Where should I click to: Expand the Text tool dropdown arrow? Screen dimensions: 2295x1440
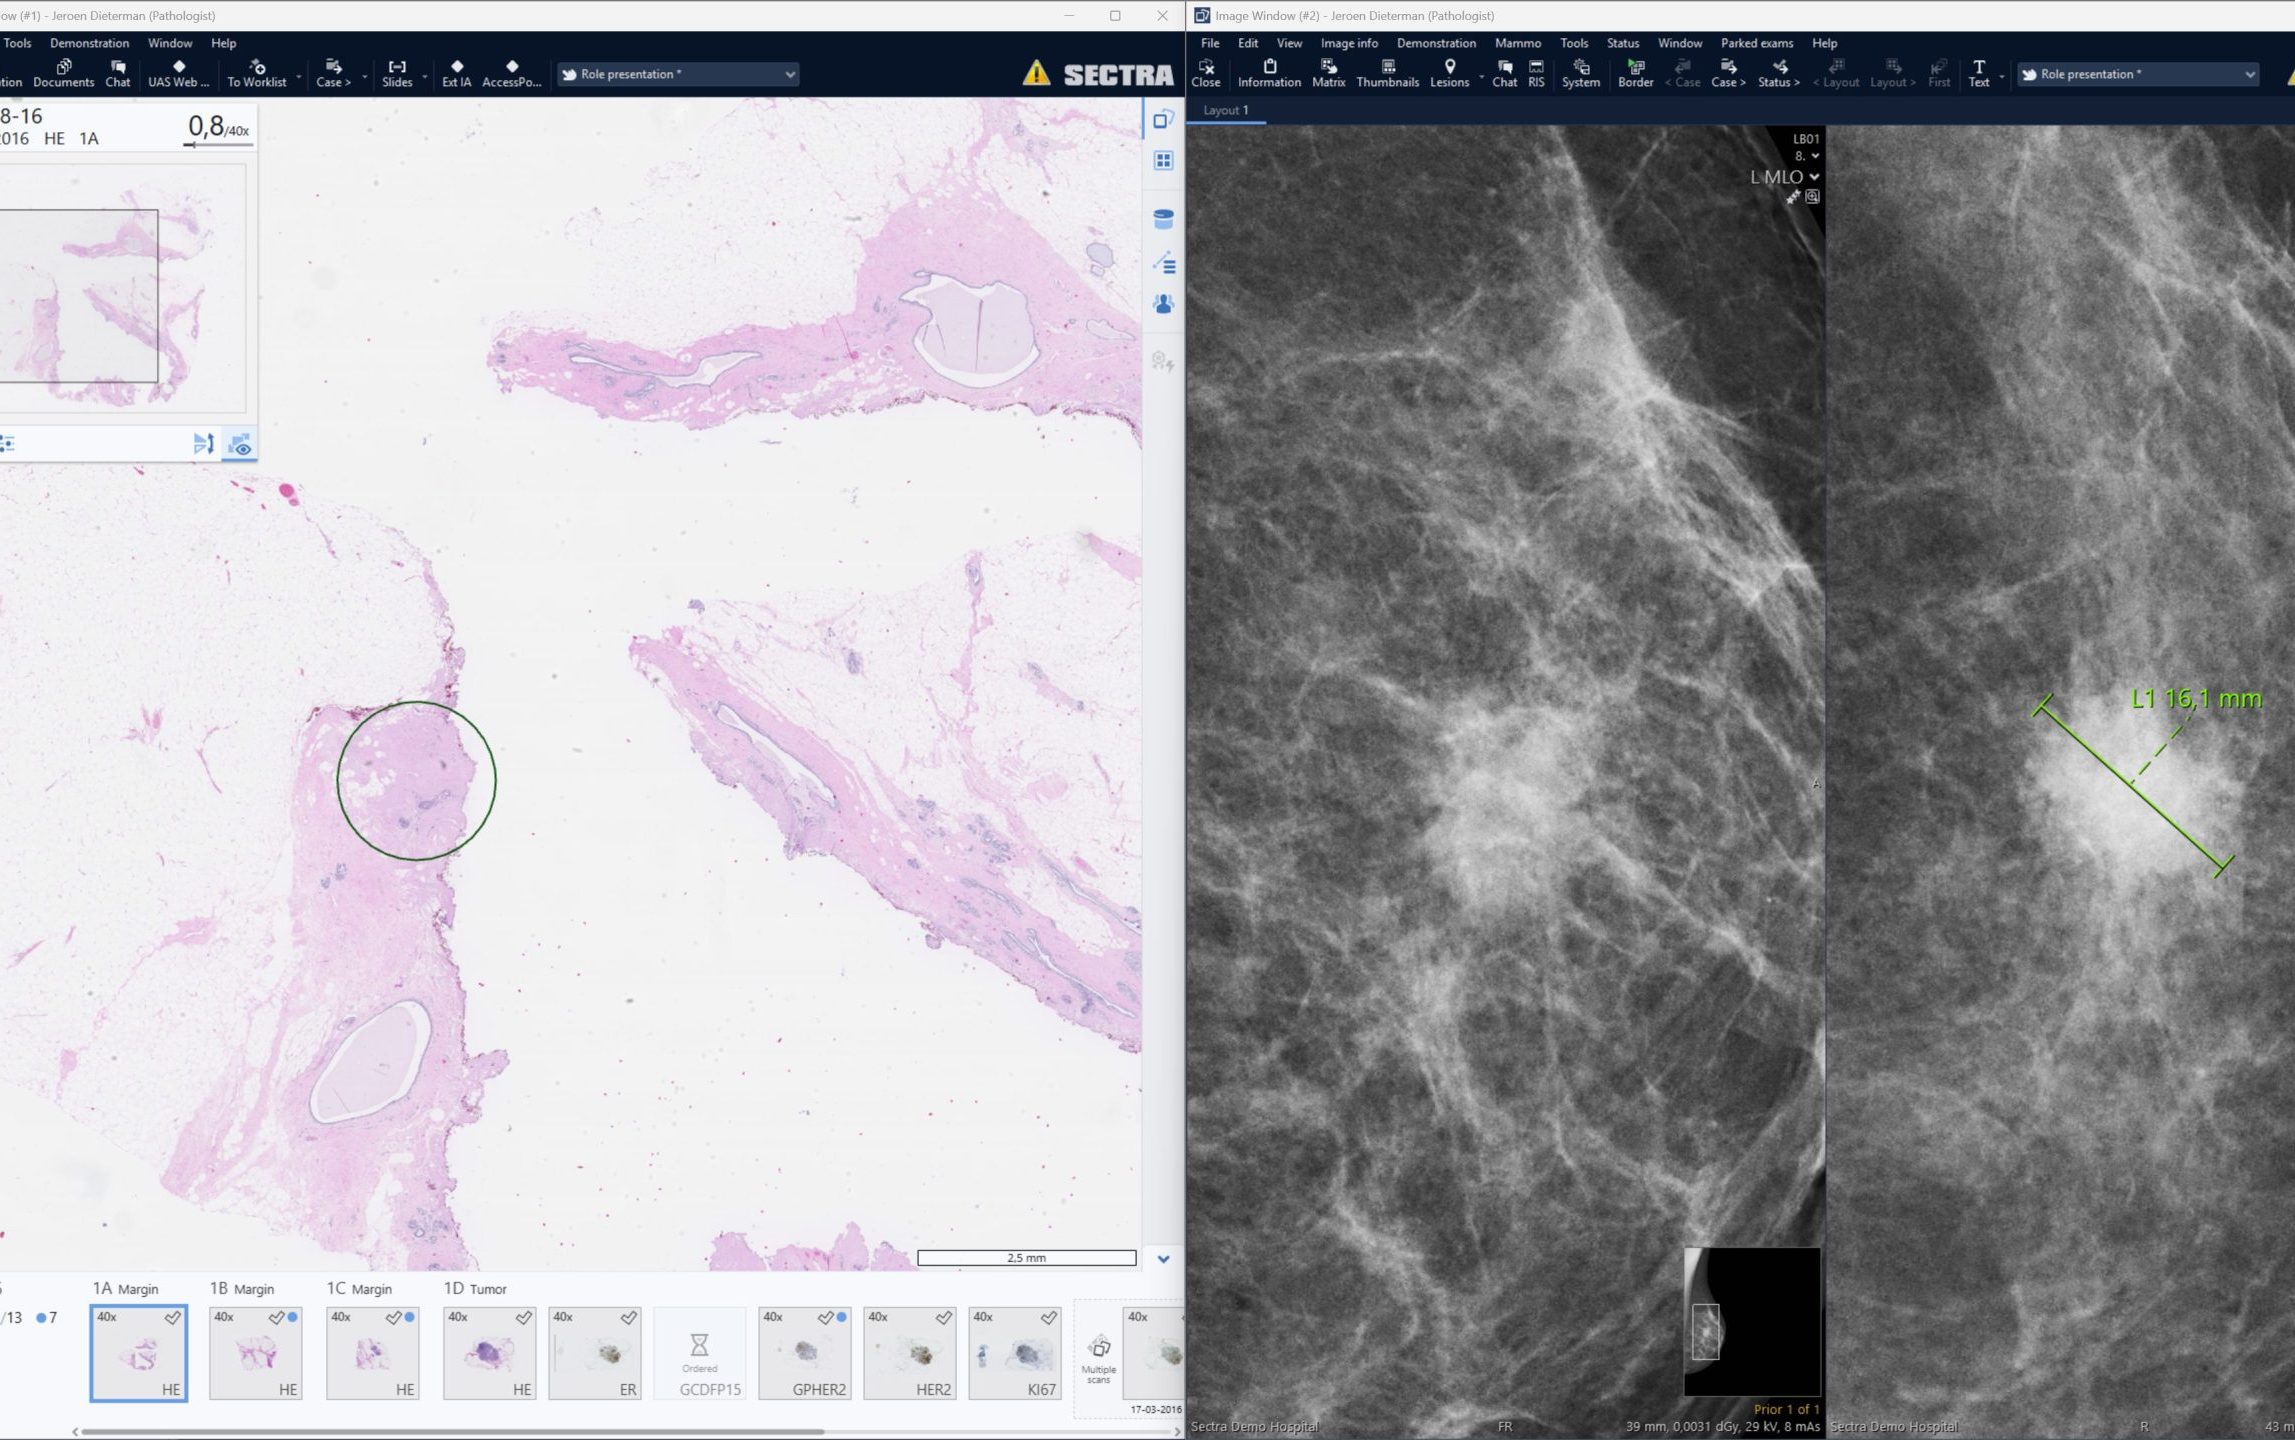coord(2001,76)
